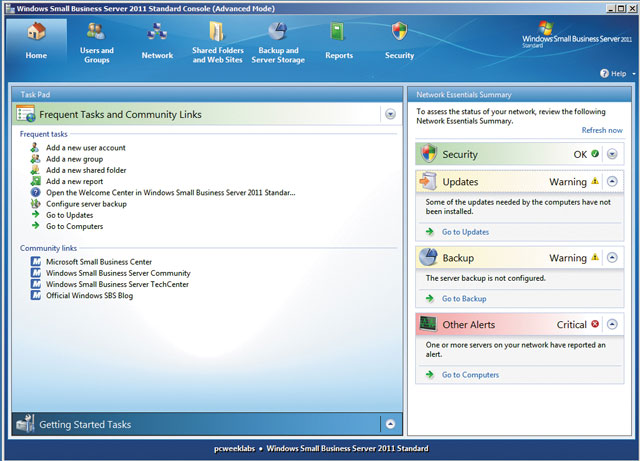Viewport: 640px width, 461px height.
Task: Collapse the Backup warning section
Action: pos(612,257)
